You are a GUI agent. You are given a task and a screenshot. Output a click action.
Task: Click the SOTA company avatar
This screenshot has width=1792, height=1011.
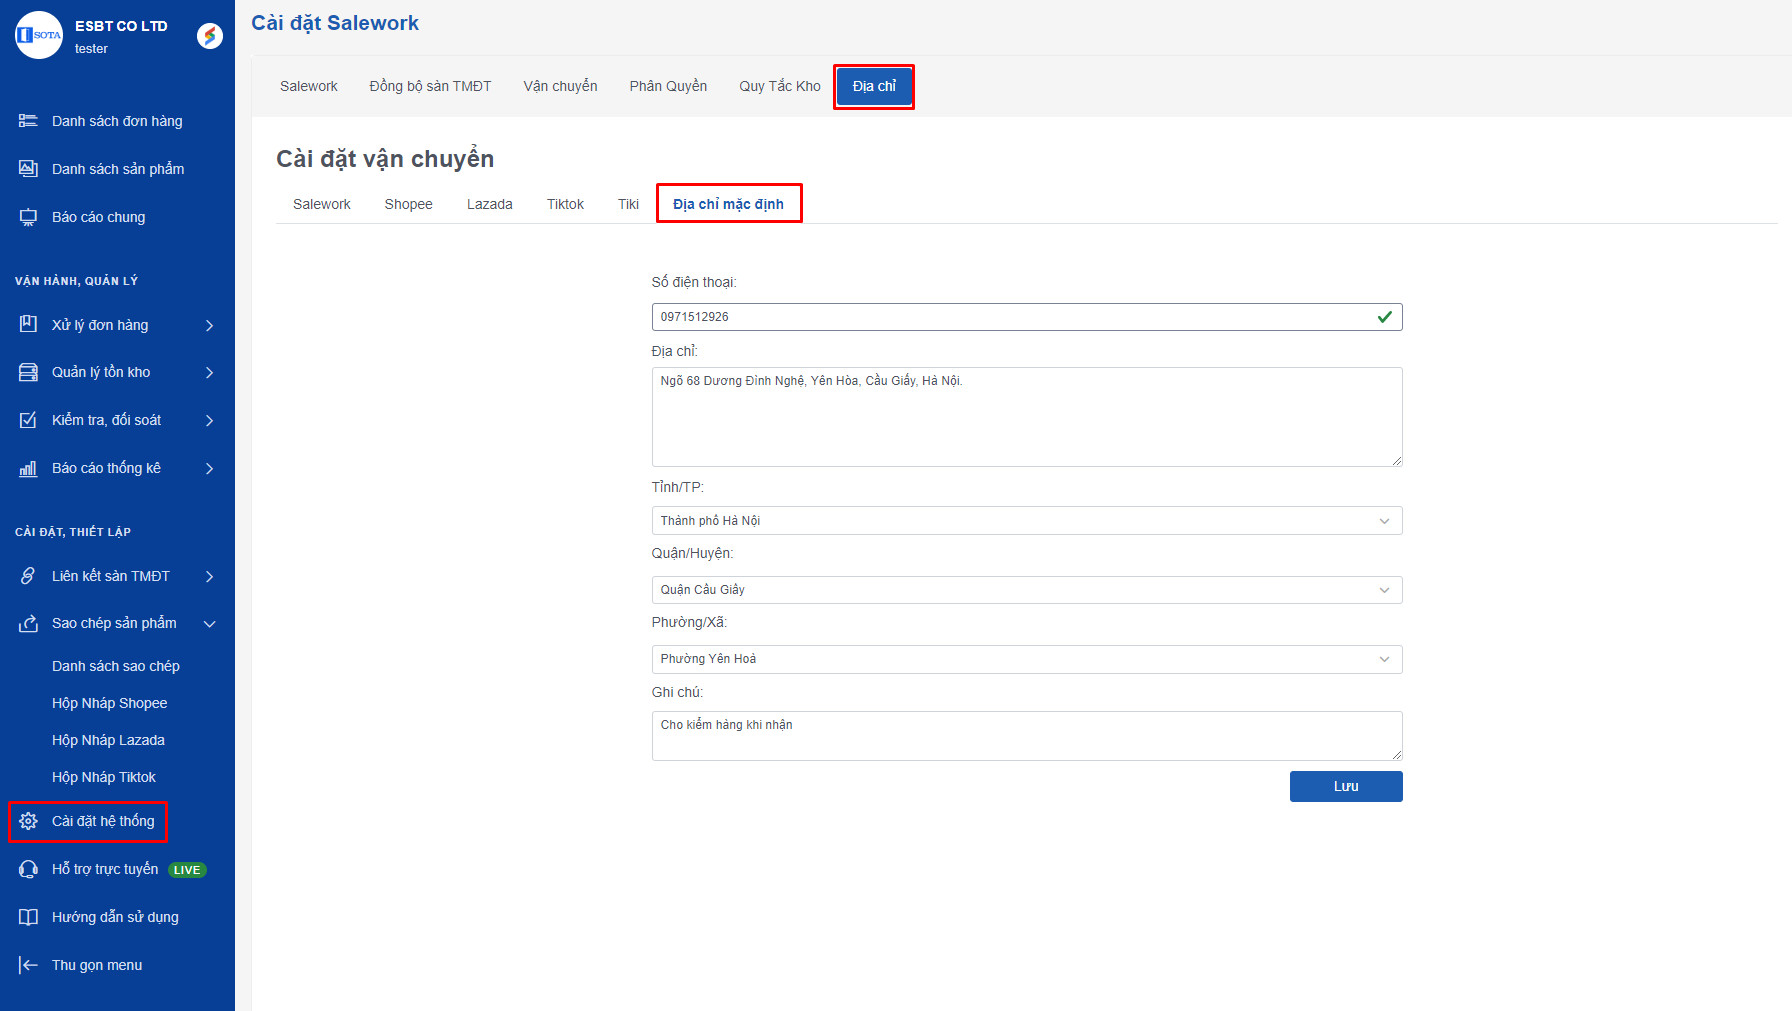coord(39,35)
